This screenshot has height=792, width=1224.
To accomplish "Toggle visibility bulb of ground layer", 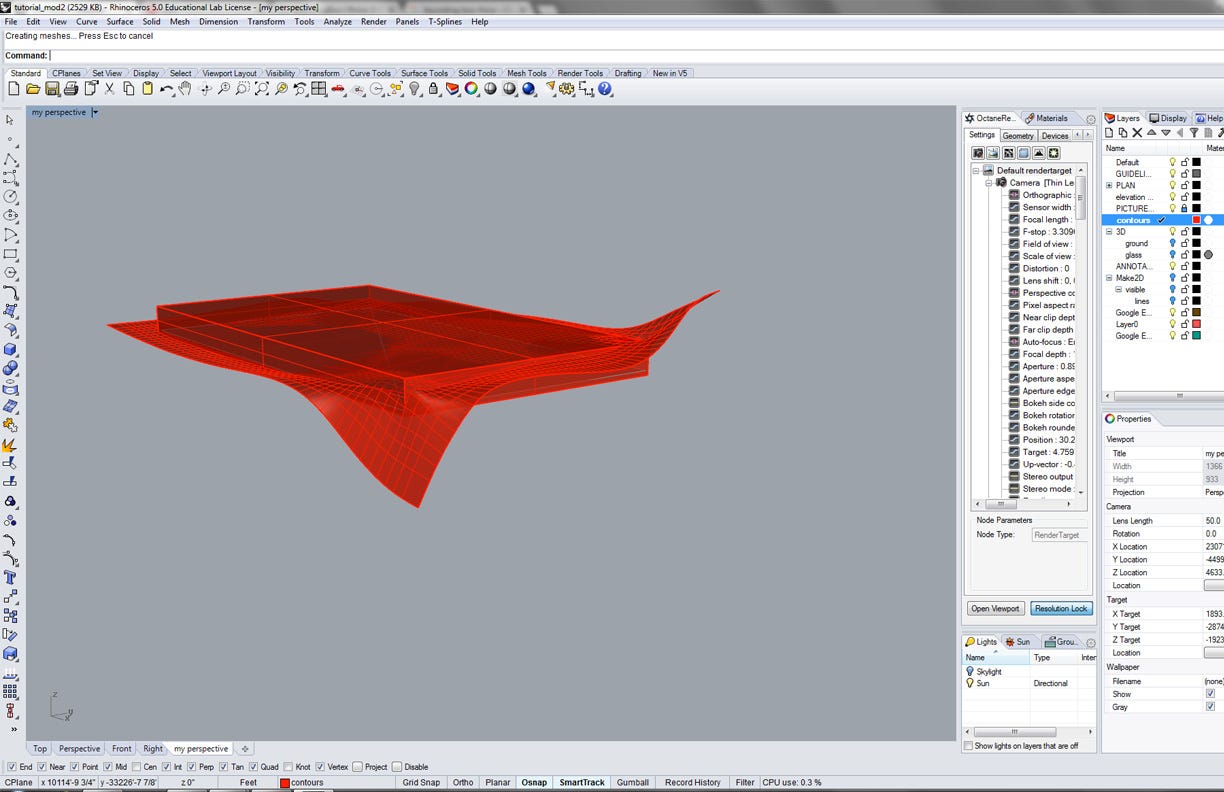I will tap(1173, 243).
